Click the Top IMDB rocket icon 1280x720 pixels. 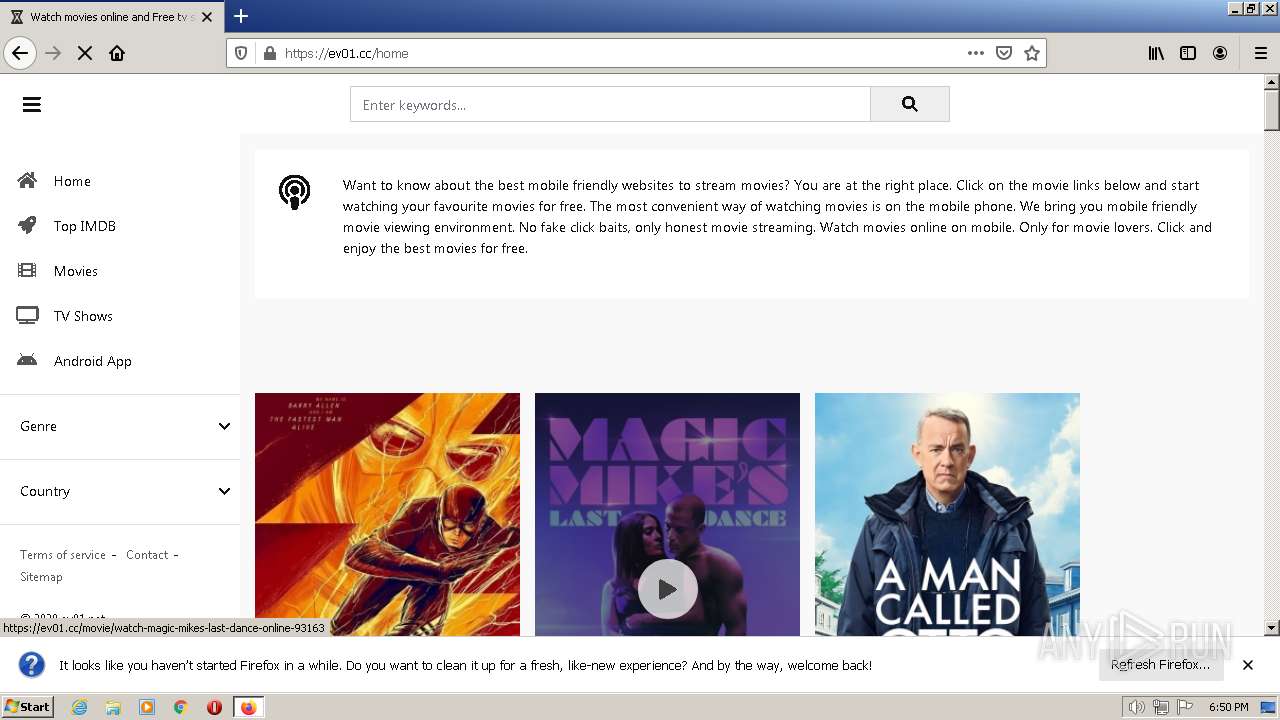27,226
